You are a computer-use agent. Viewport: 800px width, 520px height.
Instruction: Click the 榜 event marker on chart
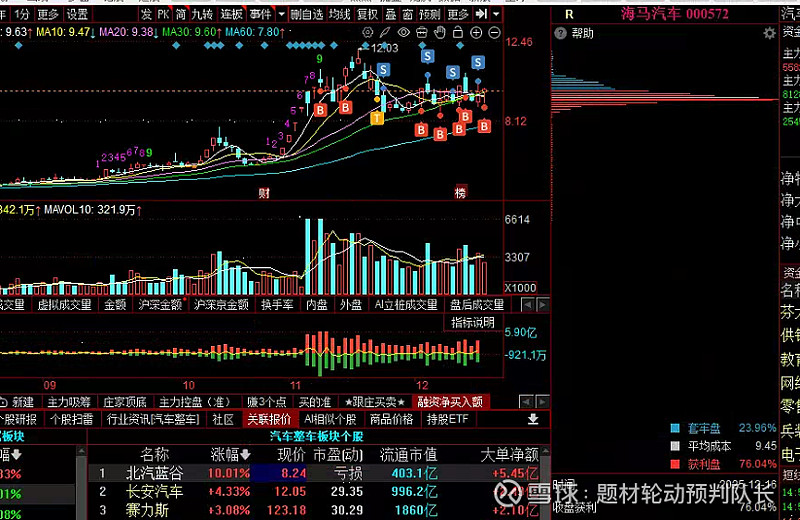[x=460, y=192]
